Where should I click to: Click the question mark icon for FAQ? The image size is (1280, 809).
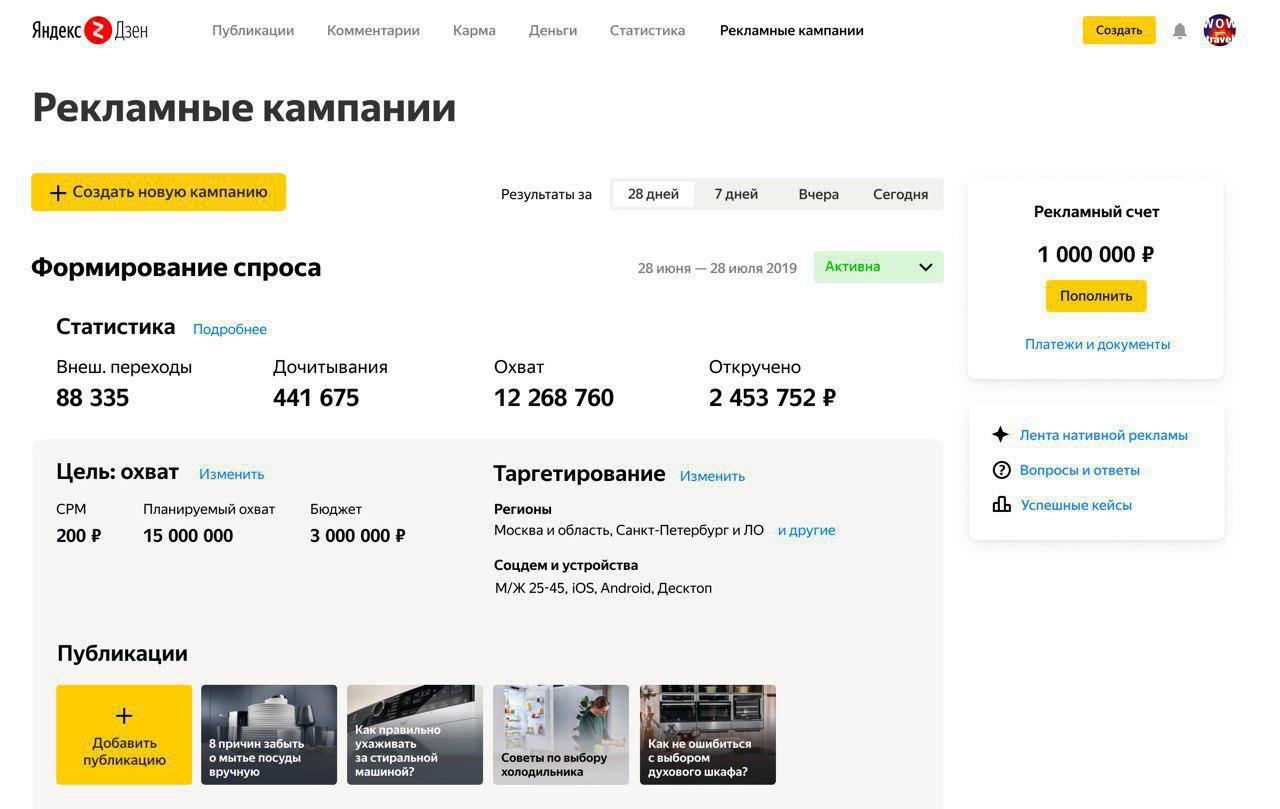click(1001, 470)
